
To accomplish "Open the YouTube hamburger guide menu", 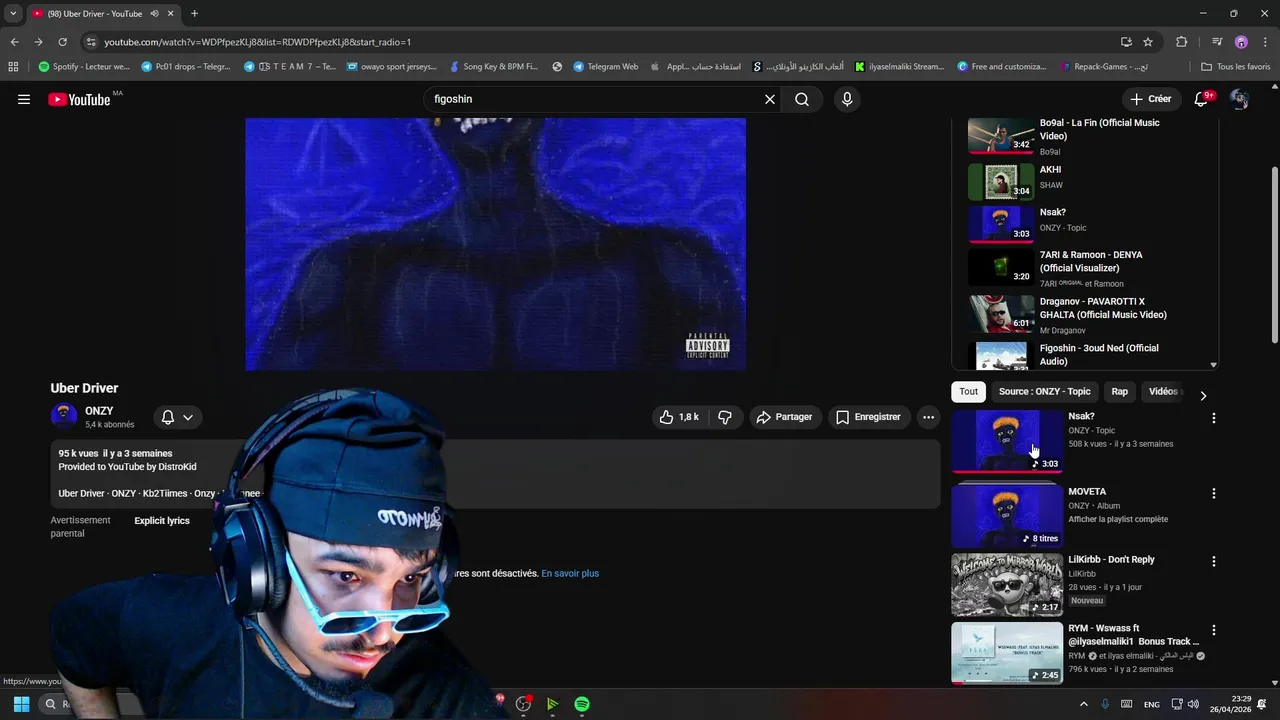I will (x=24, y=99).
